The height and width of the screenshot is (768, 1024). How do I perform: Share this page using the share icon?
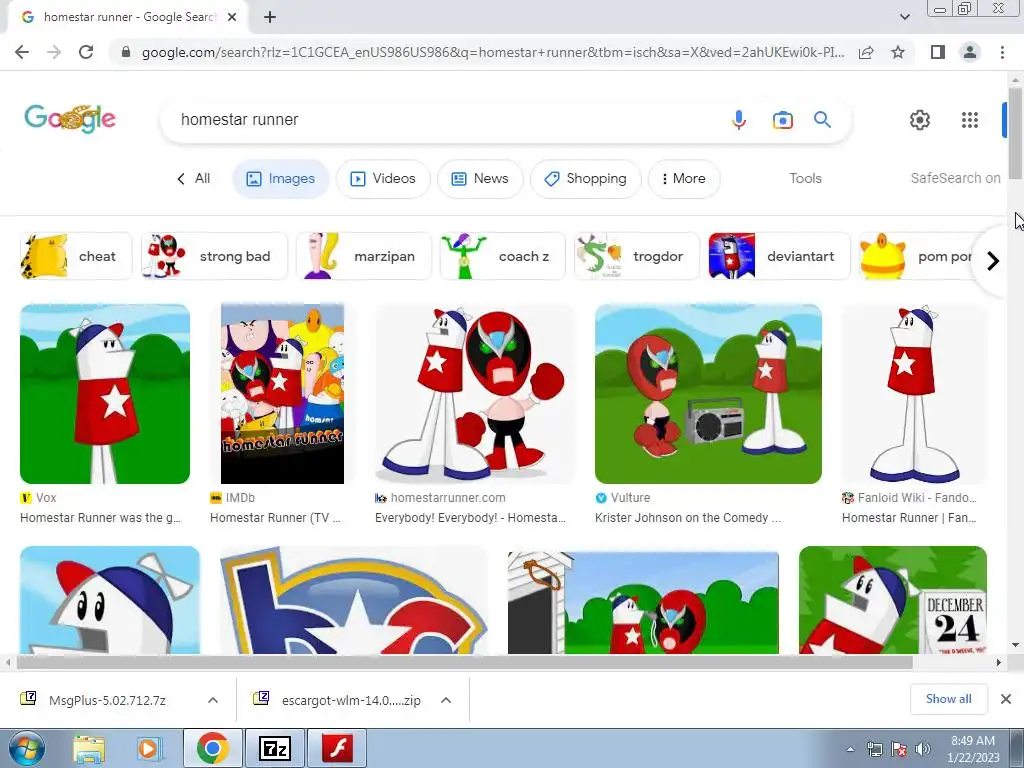(866, 52)
